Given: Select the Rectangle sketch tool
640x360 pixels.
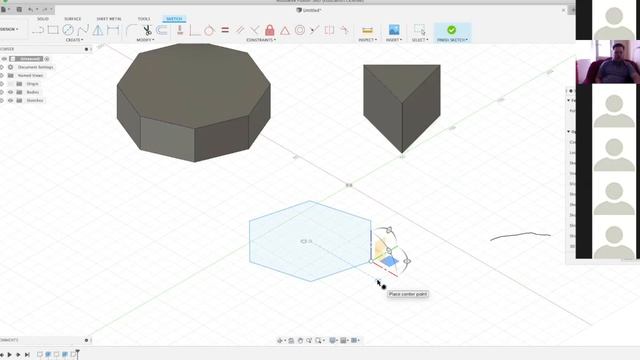Looking at the screenshot, I should click(x=53, y=30).
